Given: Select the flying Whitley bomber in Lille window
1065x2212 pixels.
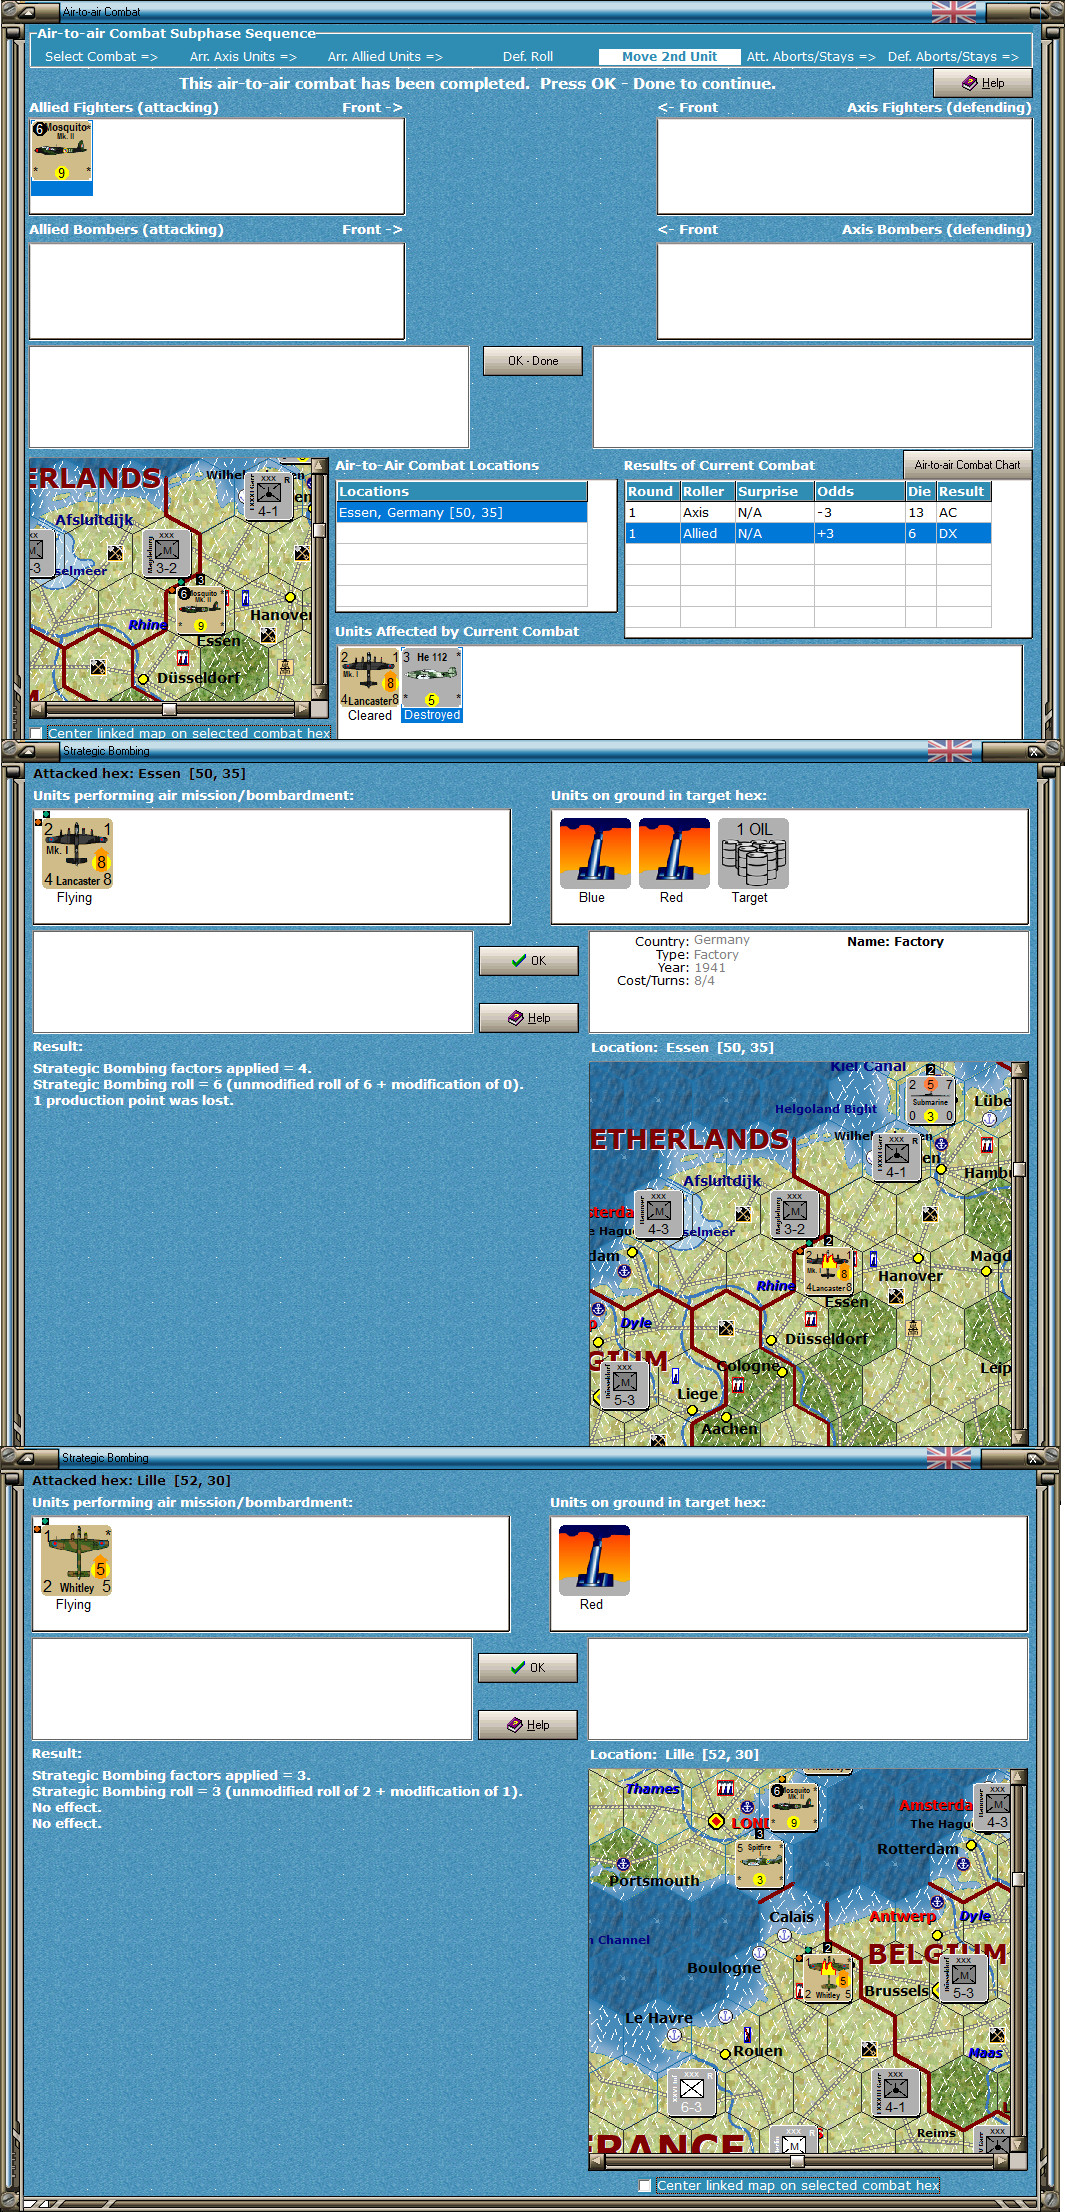Looking at the screenshot, I should click(x=76, y=1560).
